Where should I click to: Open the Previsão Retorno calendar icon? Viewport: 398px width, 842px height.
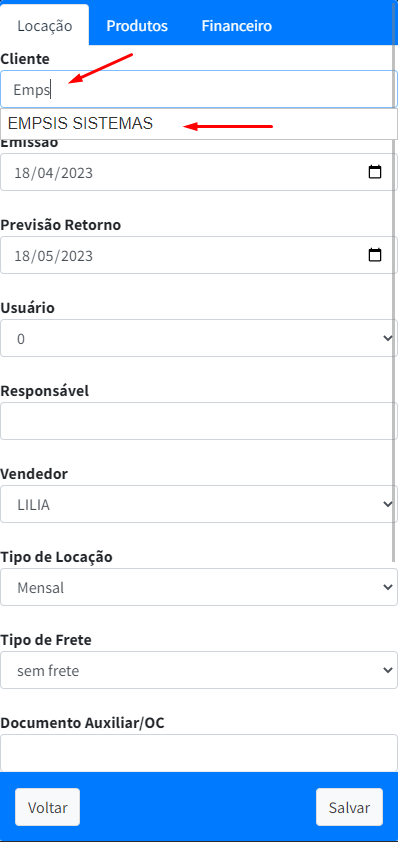375,255
